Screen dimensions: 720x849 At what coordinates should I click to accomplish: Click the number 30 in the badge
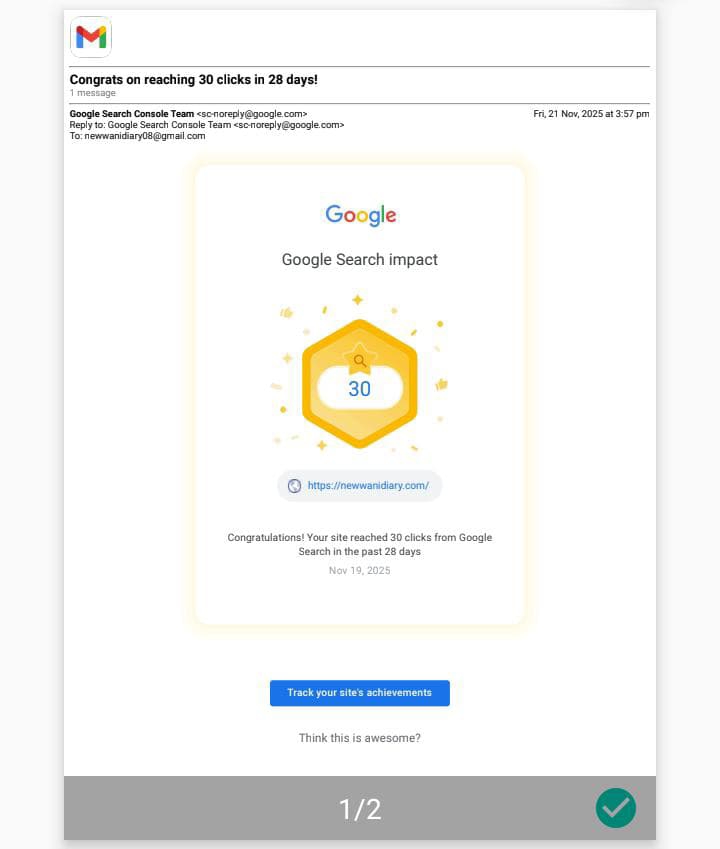pyautogui.click(x=359, y=389)
